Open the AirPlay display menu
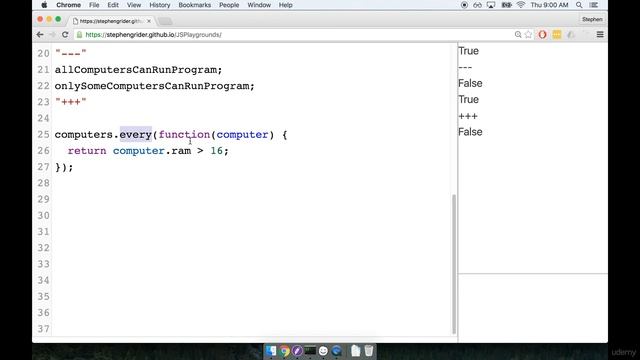Viewport: 640px width, 360px height. pyautogui.click(x=491, y=5)
